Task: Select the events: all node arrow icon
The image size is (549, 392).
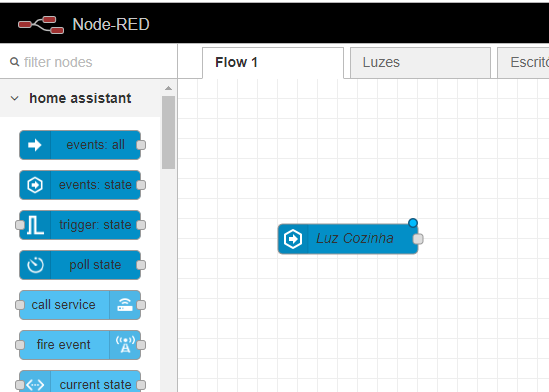Action: pos(35,145)
